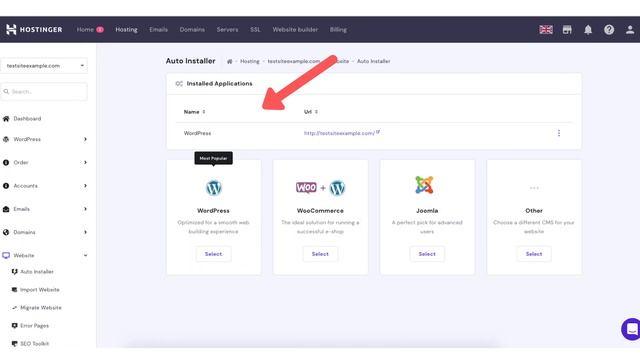640x360 pixels.
Task: Select WooCommerce to install
Action: 320,254
